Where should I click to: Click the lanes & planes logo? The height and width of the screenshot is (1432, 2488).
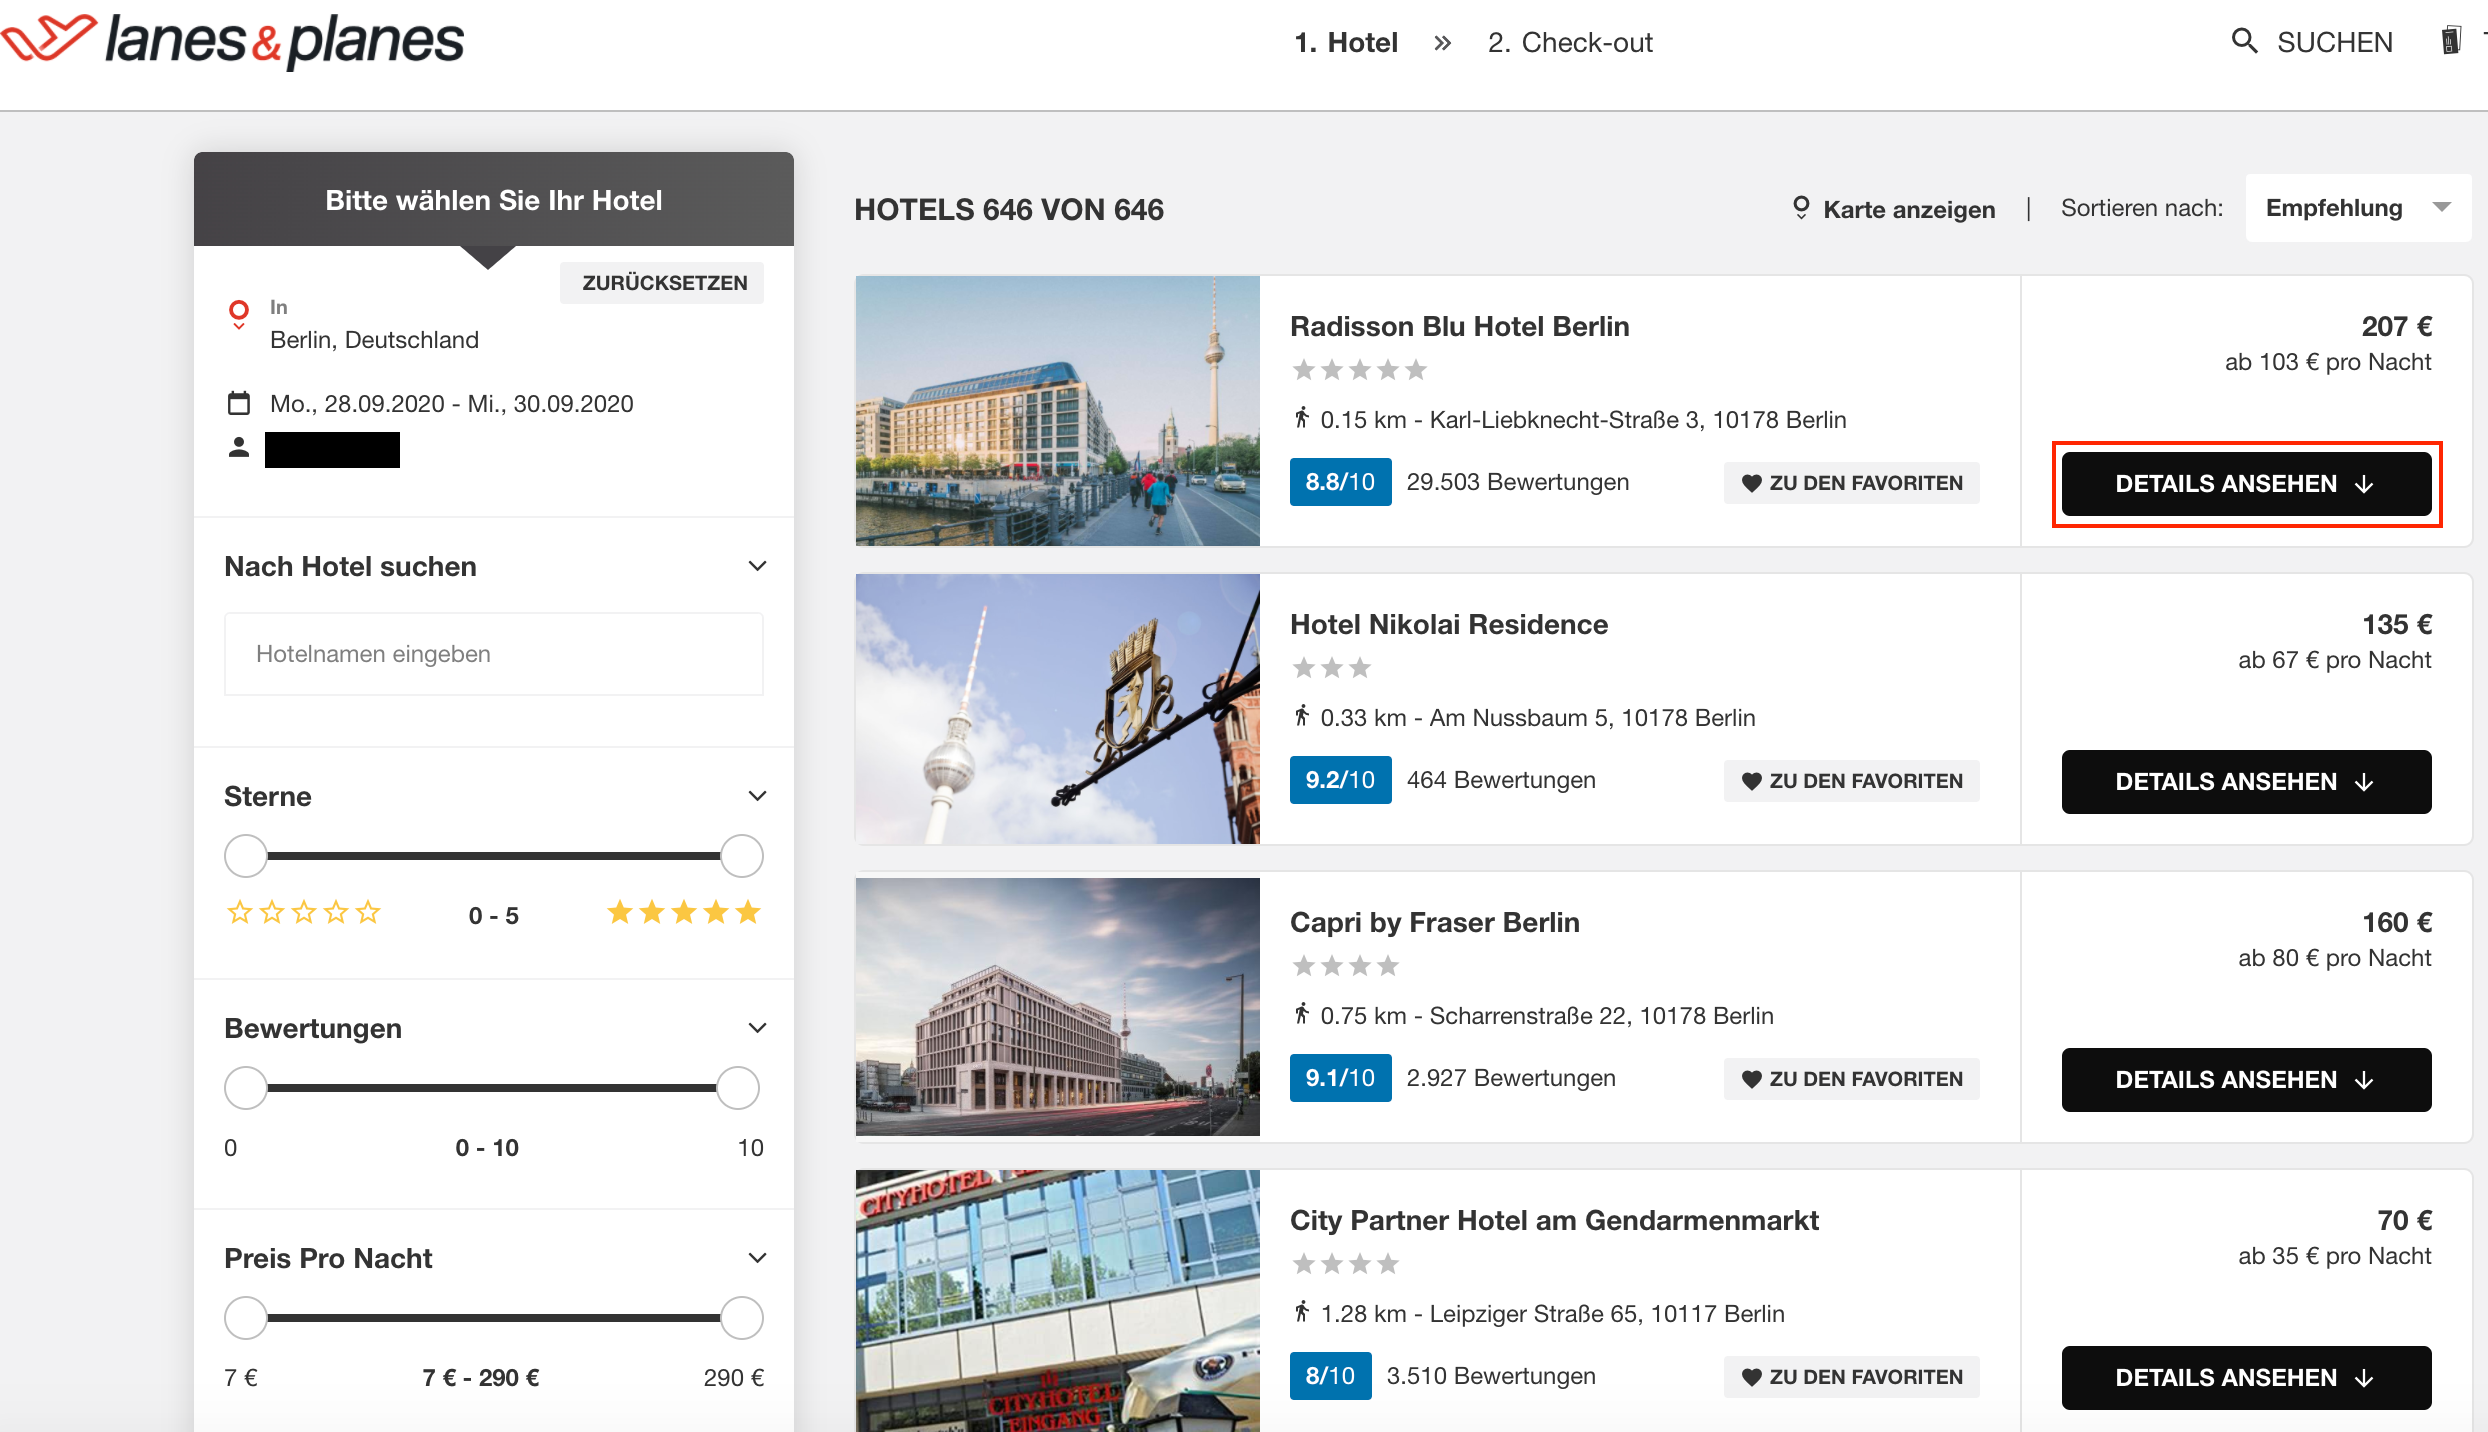pyautogui.click(x=233, y=40)
